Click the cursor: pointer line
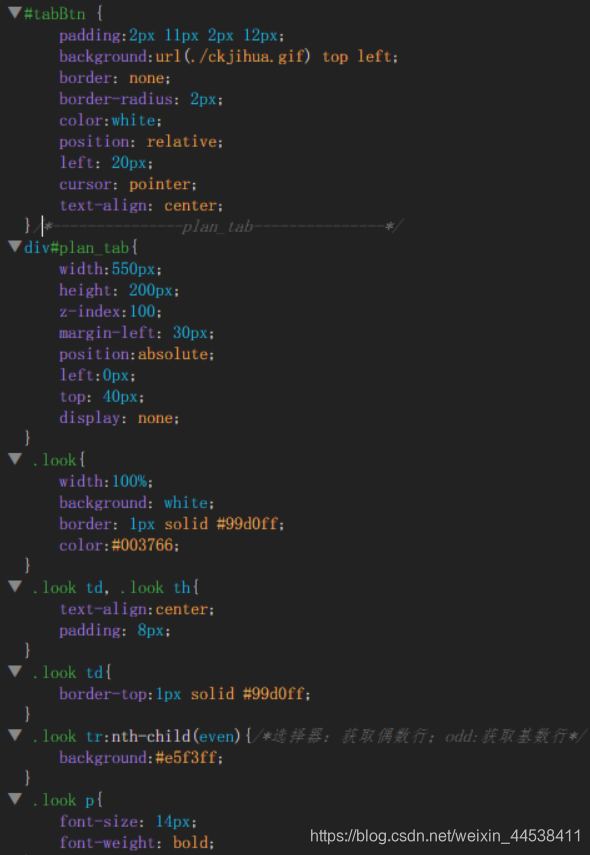The height and width of the screenshot is (855, 590). tap(128, 184)
